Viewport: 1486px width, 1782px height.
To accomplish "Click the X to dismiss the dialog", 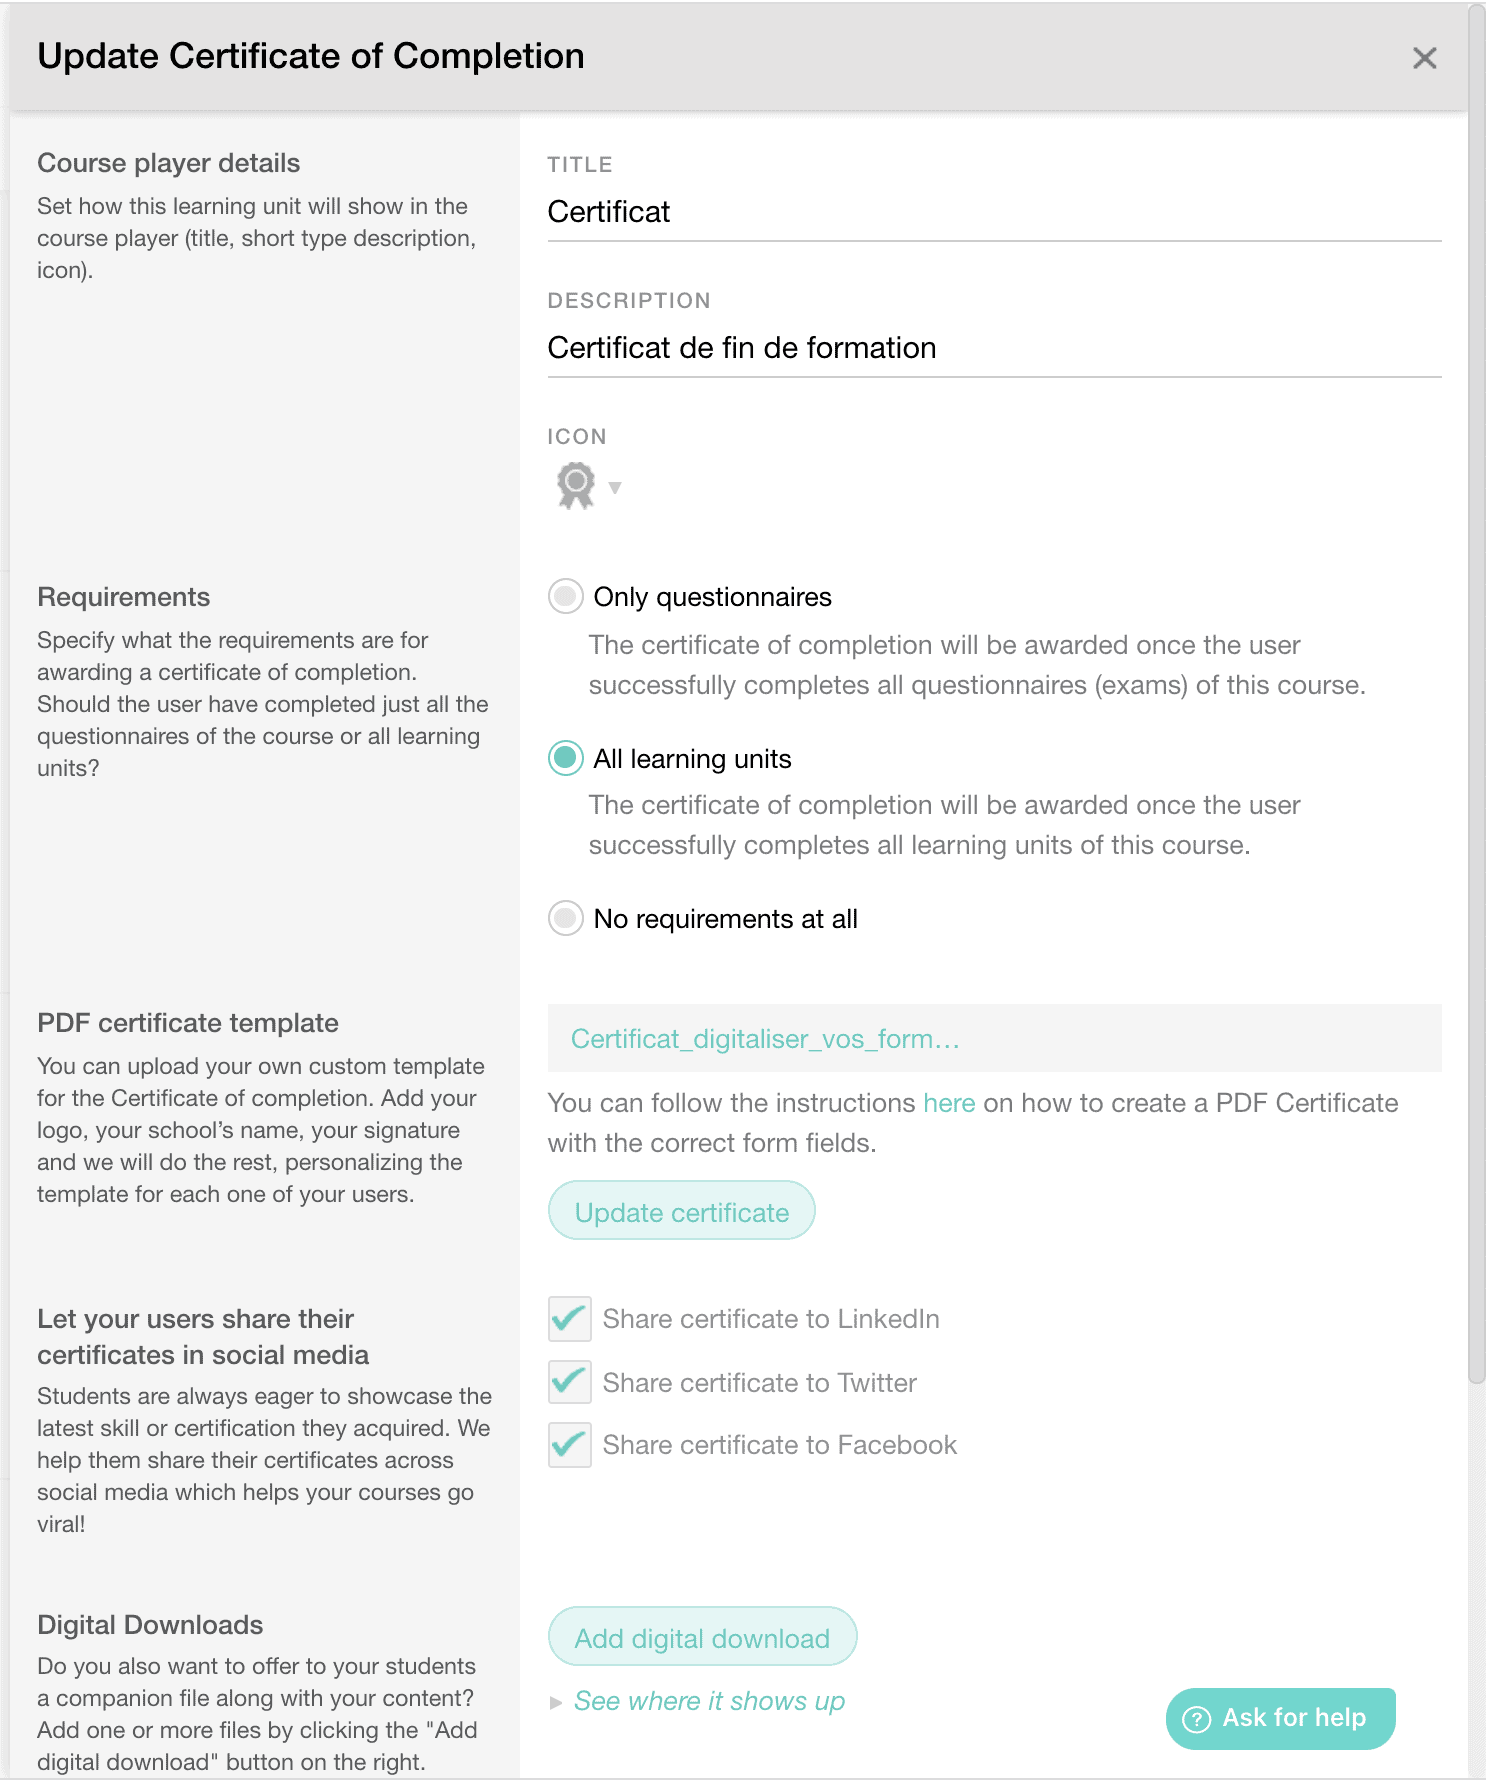I will (x=1424, y=58).
